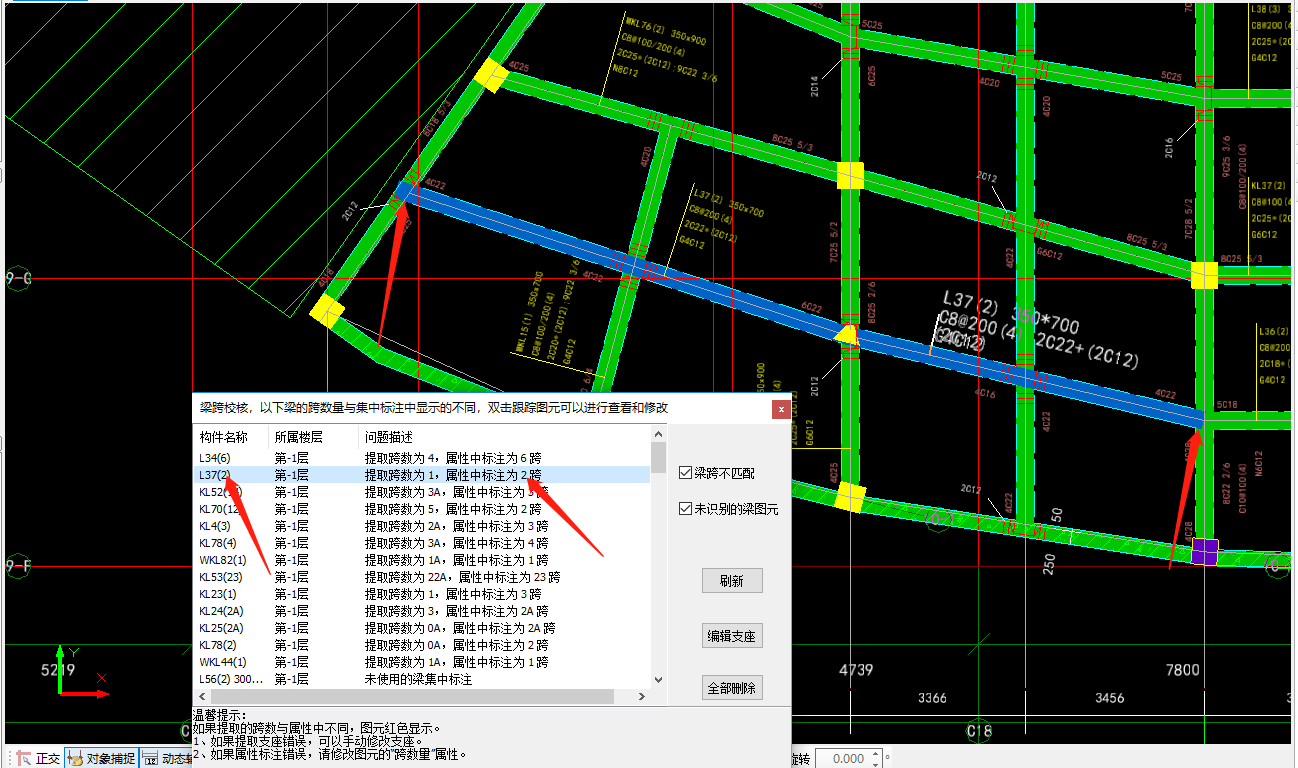Click the list's horizontal scroll left arrow

tap(201, 696)
